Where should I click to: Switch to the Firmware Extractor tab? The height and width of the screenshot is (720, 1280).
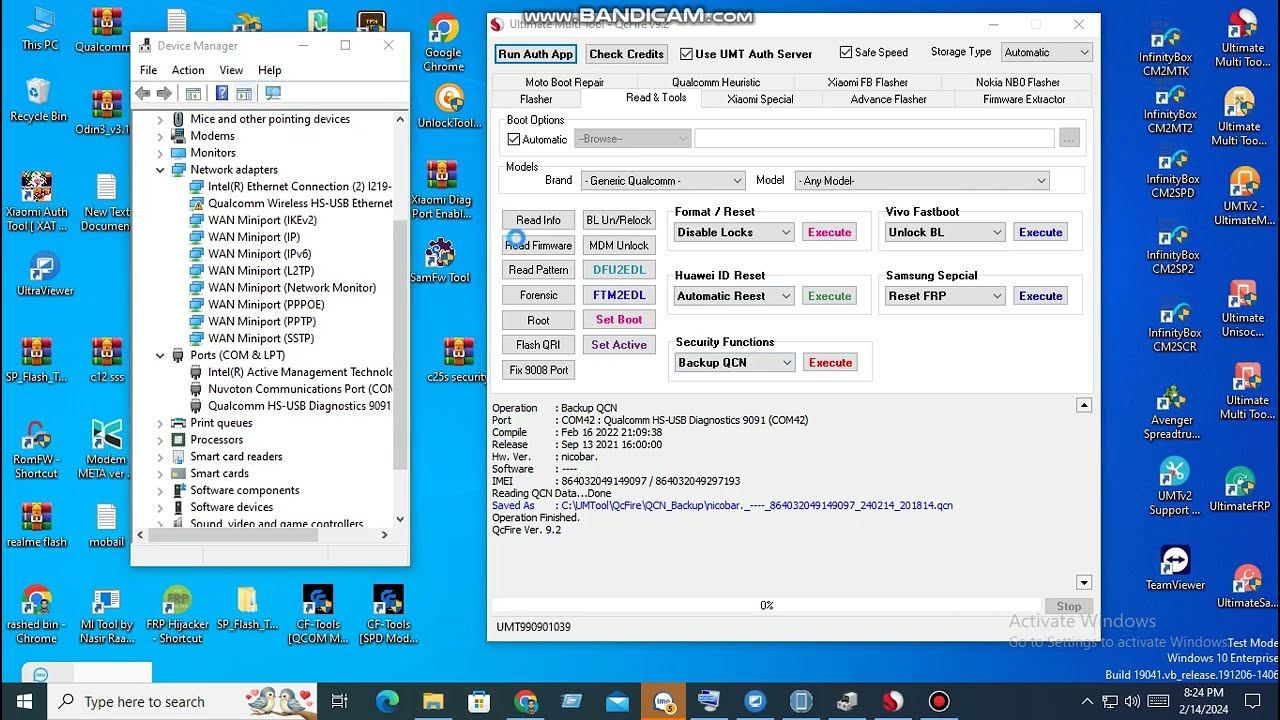pos(1024,99)
